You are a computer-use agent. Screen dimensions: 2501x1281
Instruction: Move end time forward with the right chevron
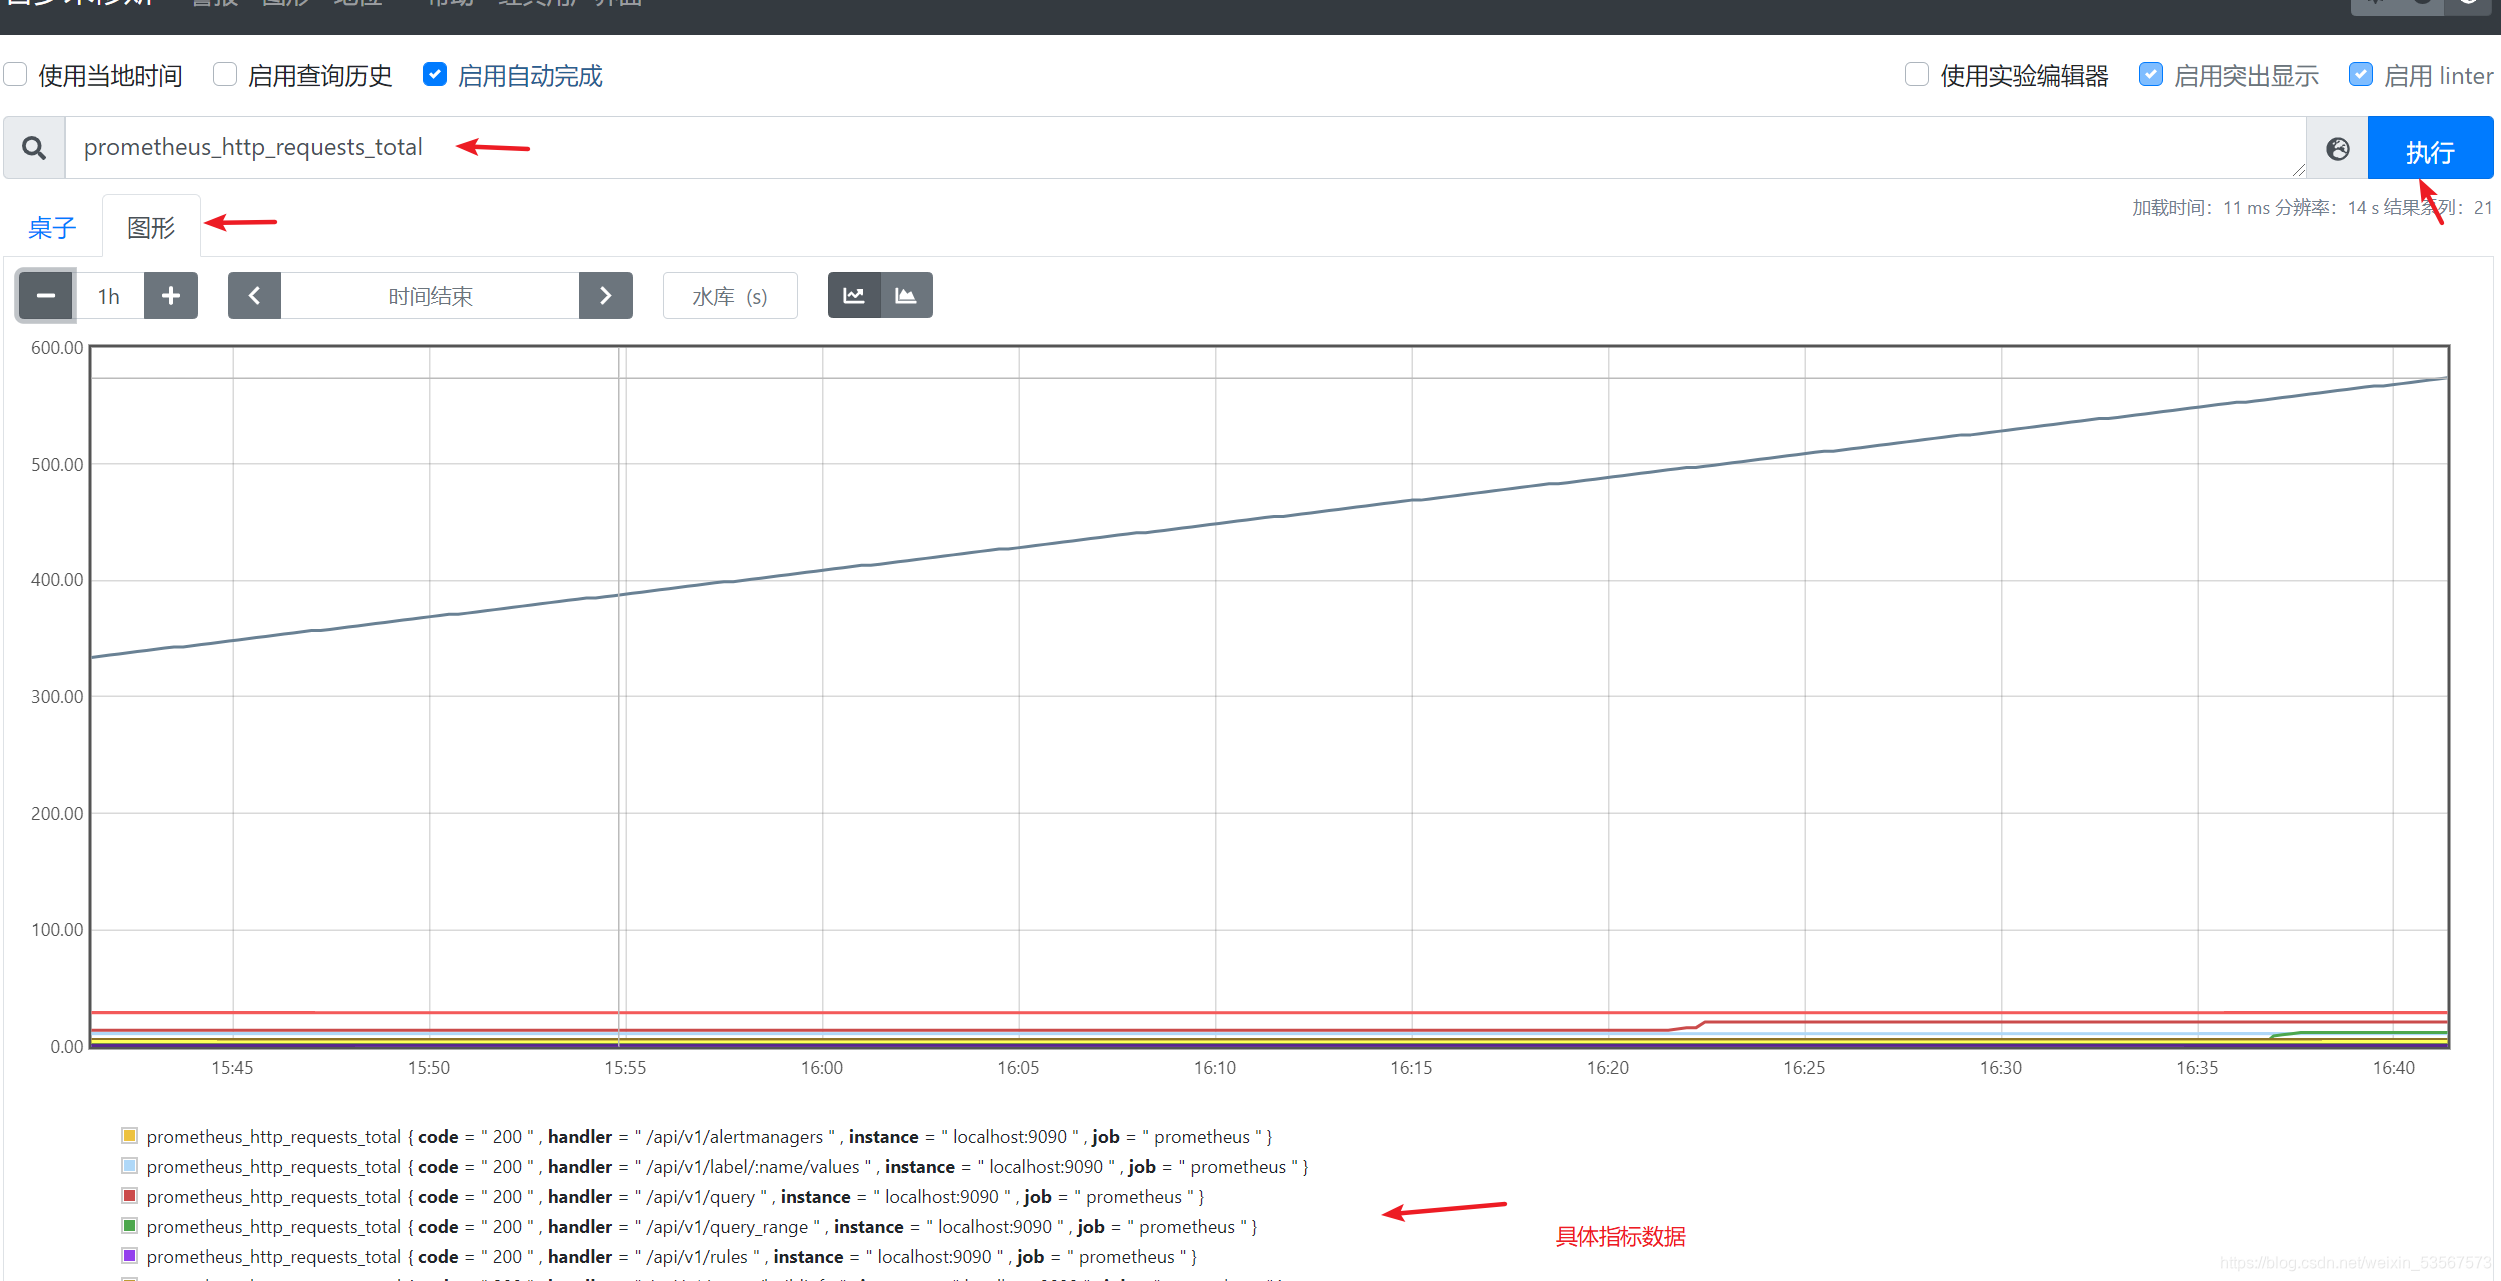pyautogui.click(x=606, y=296)
